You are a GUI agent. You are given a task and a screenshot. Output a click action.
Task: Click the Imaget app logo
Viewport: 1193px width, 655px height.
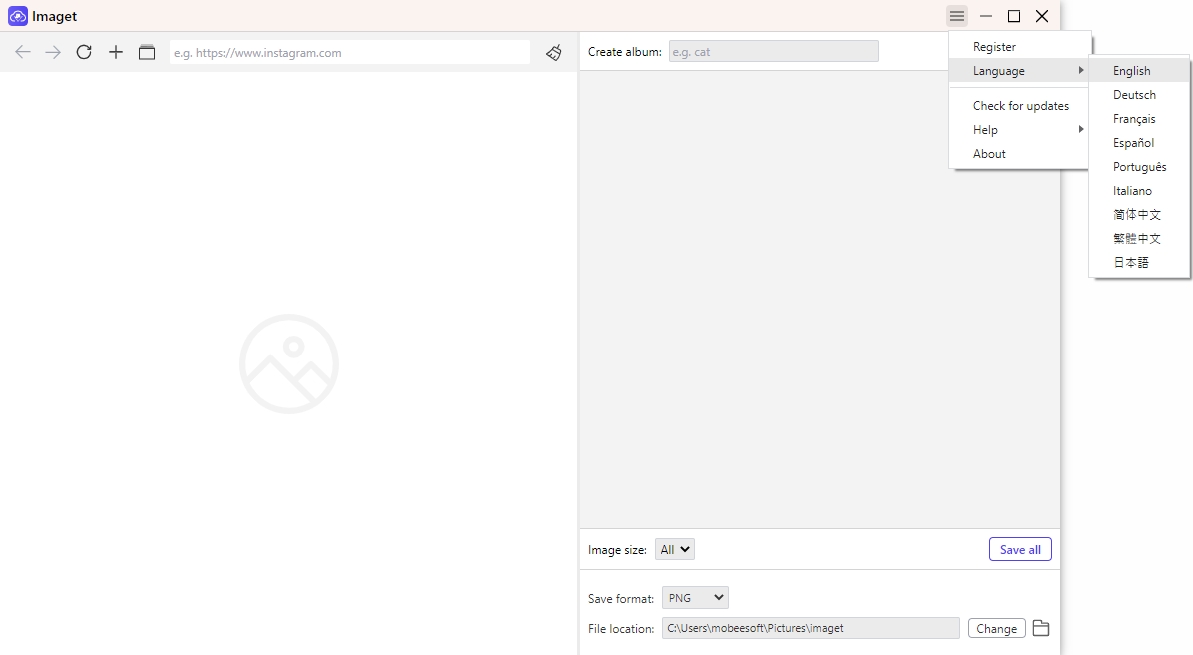(17, 16)
